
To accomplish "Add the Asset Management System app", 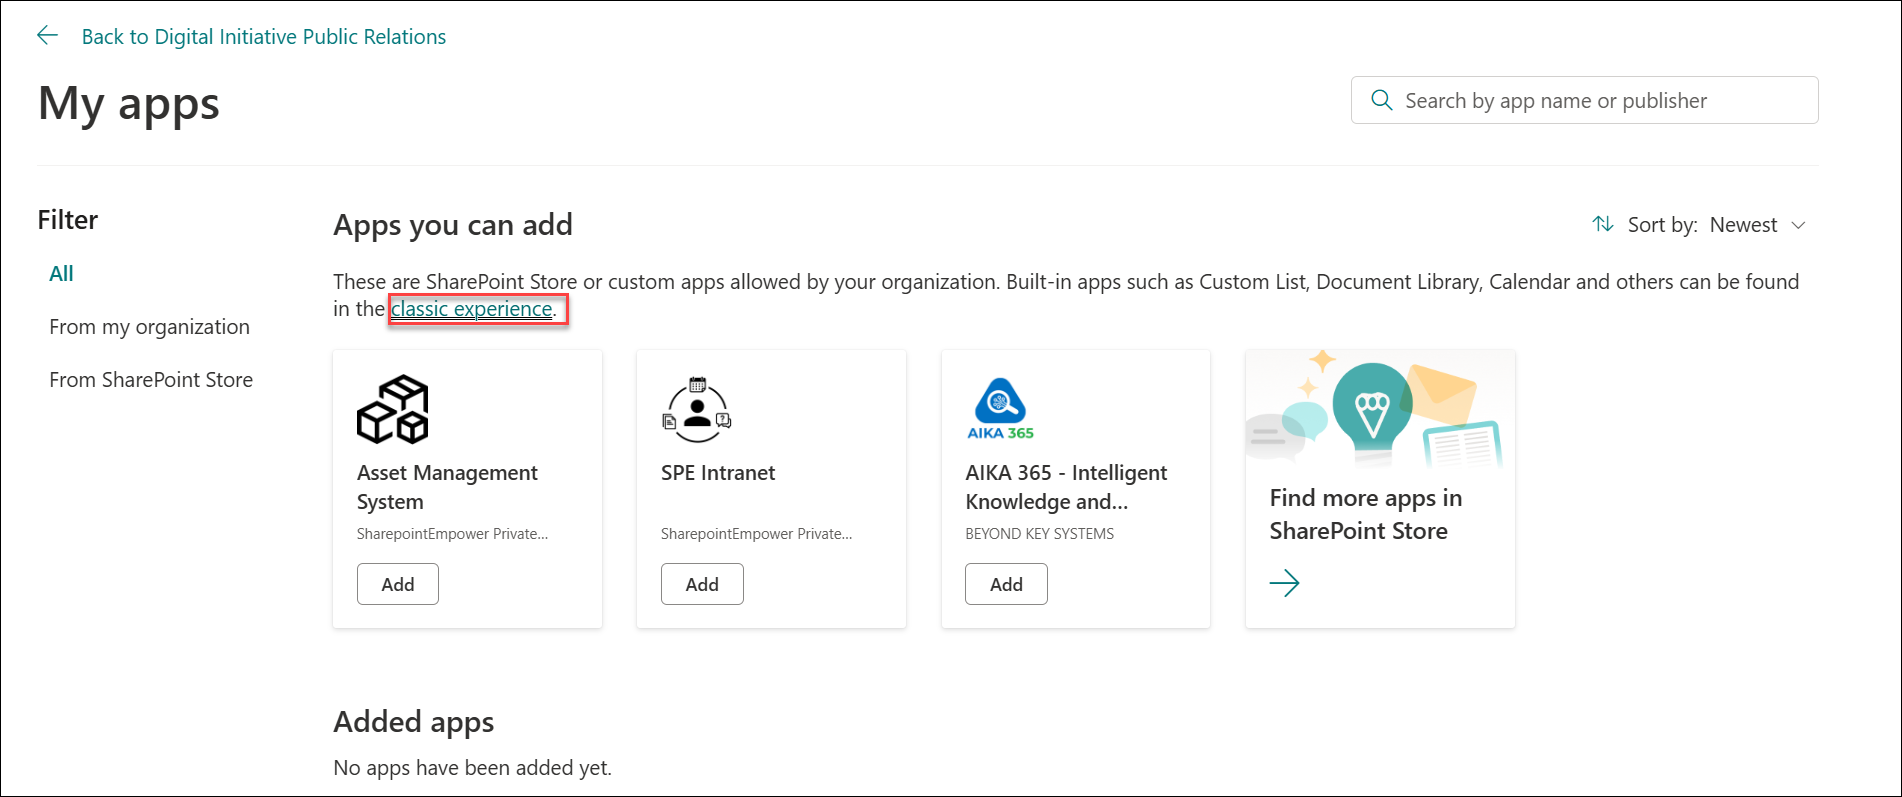I will (397, 584).
